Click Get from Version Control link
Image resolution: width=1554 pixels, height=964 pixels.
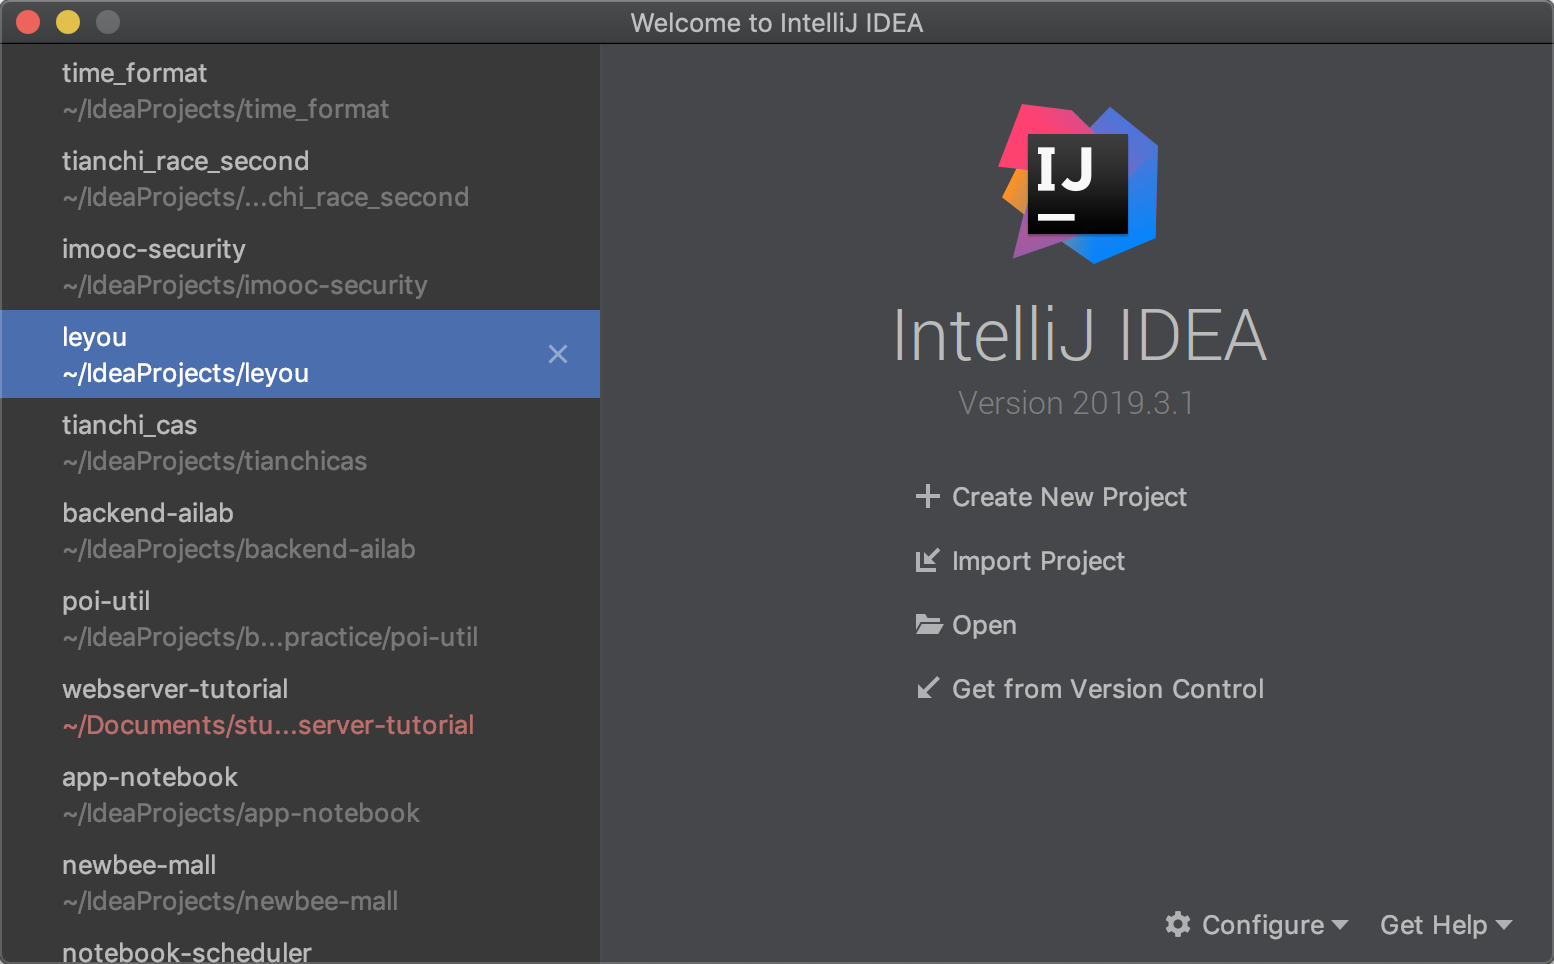1107,689
